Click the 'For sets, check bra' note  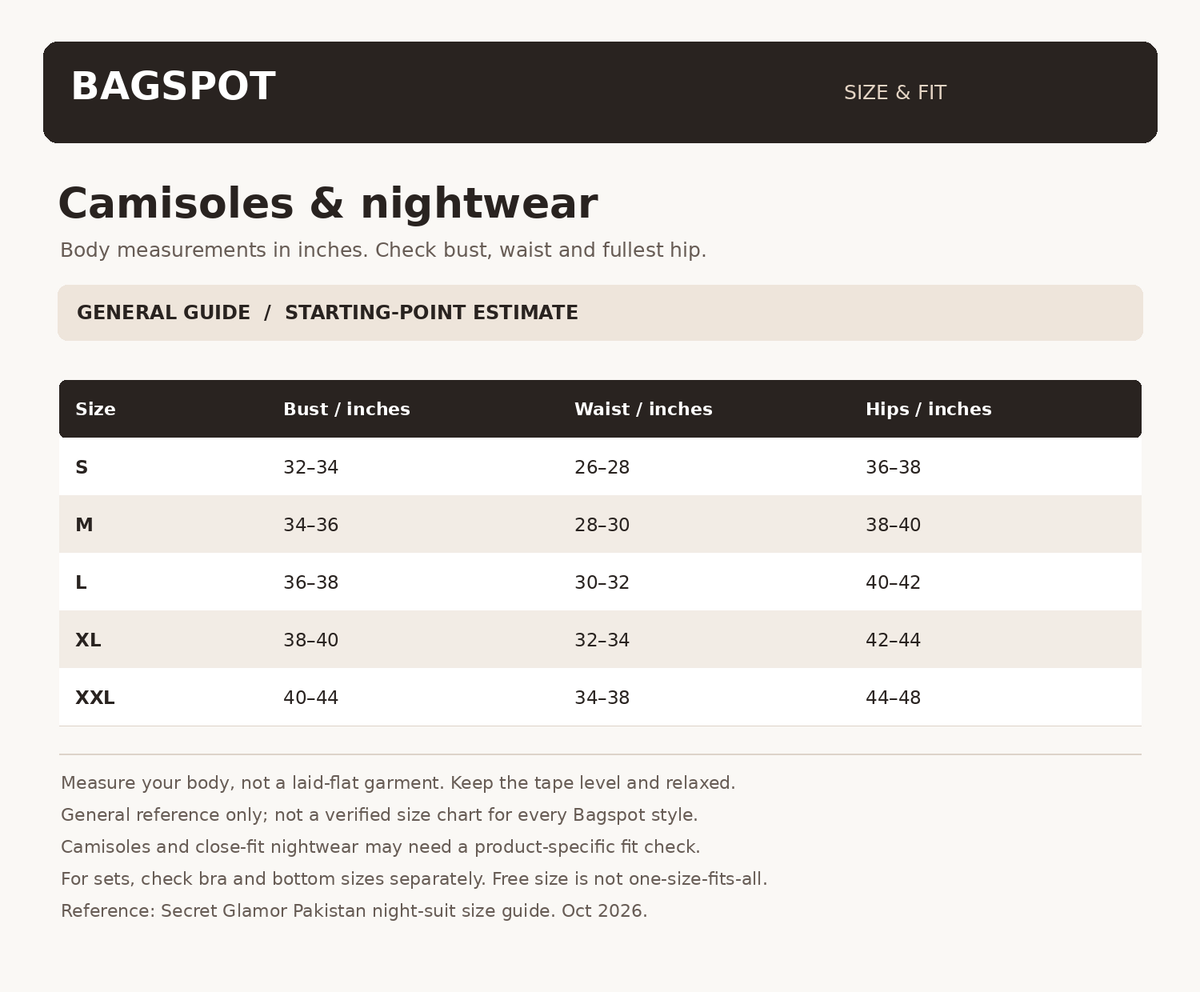point(414,879)
